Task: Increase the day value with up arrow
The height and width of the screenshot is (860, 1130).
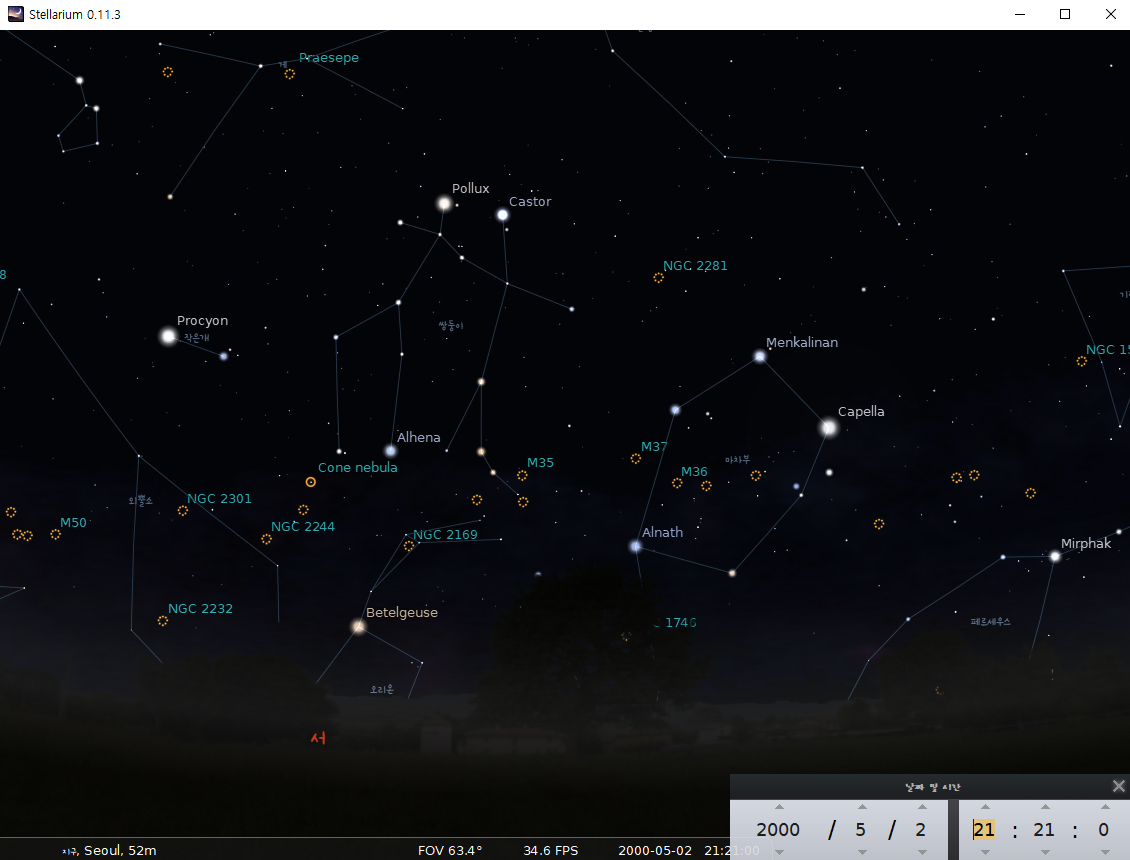Action: (x=922, y=807)
